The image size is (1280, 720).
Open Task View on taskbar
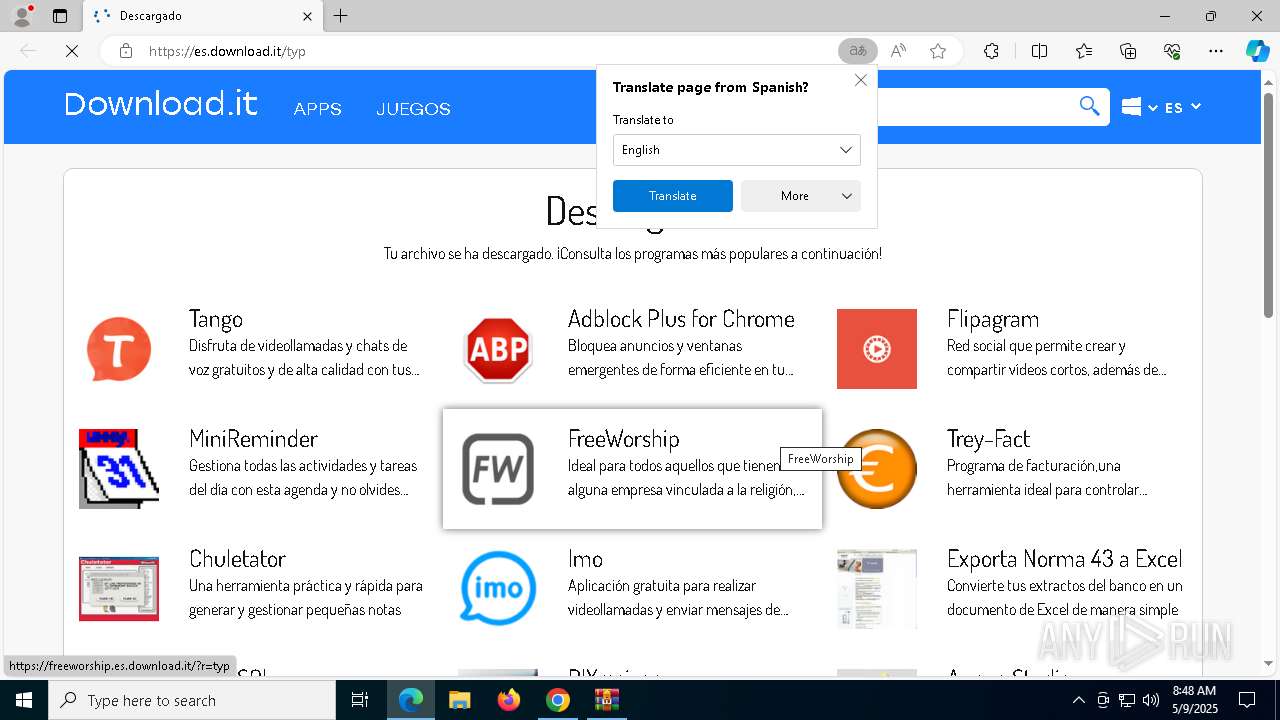(360, 700)
